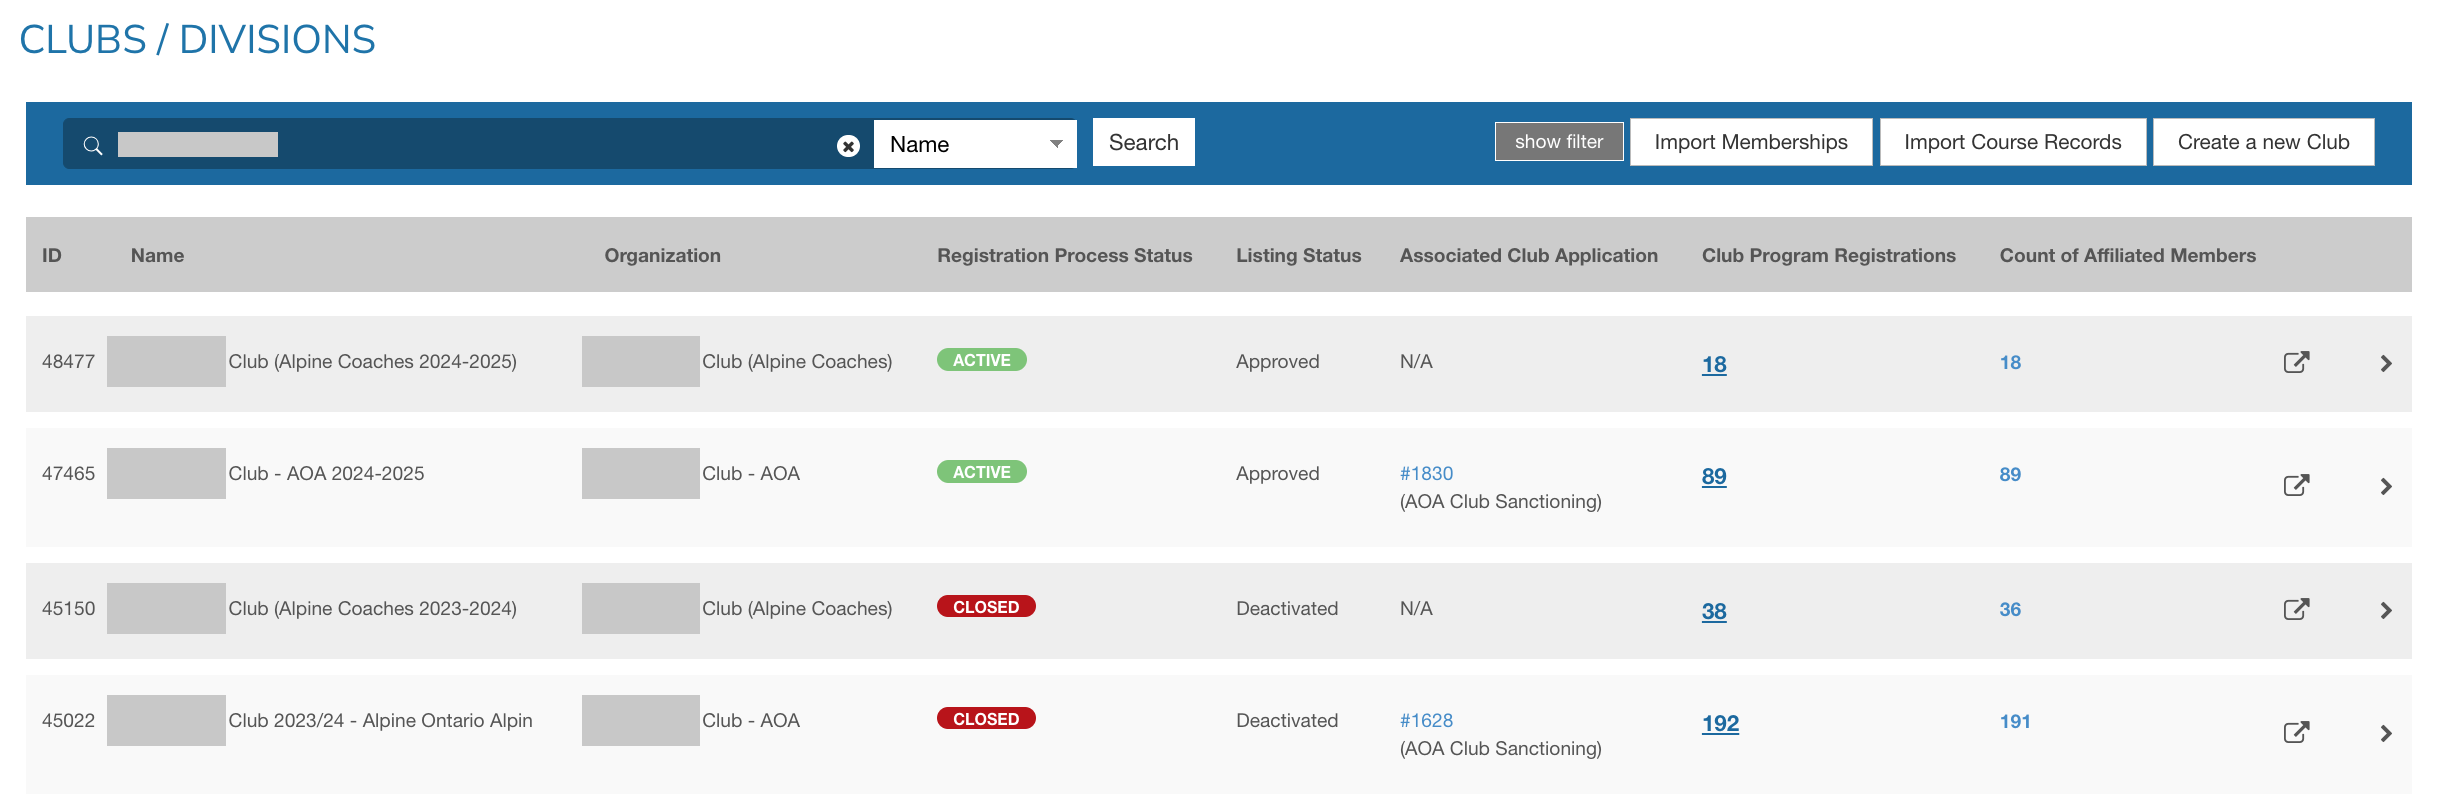2440x806 pixels.
Task: Click the show filter button
Action: [x=1559, y=141]
